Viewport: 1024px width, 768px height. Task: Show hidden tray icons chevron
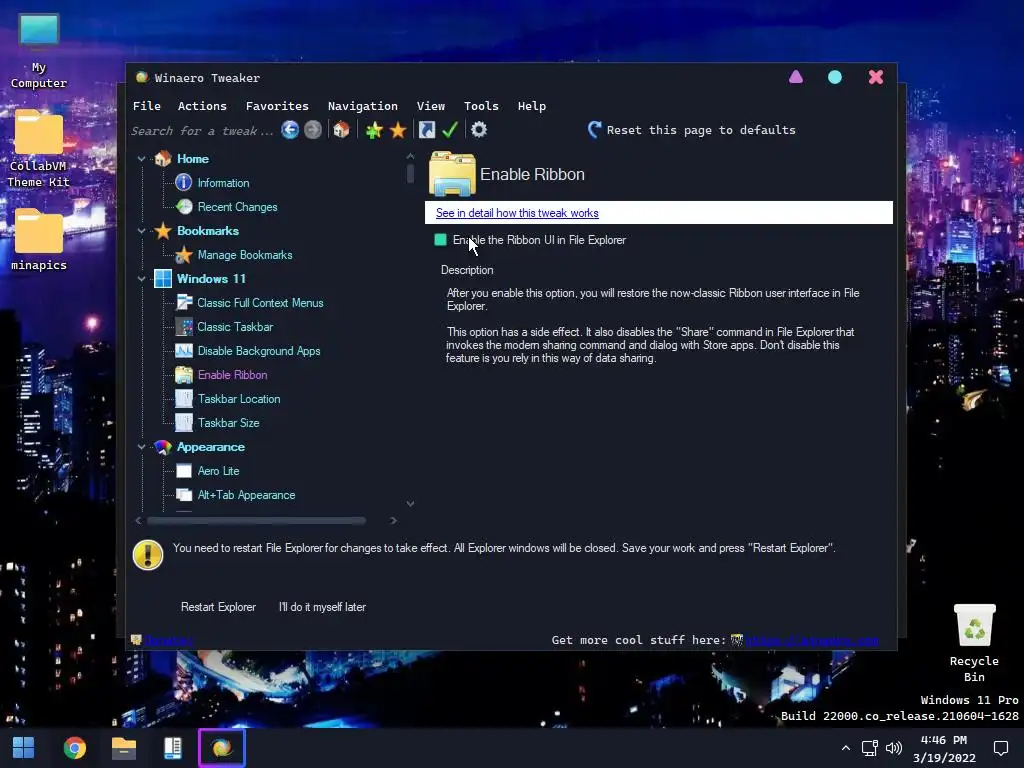point(846,748)
